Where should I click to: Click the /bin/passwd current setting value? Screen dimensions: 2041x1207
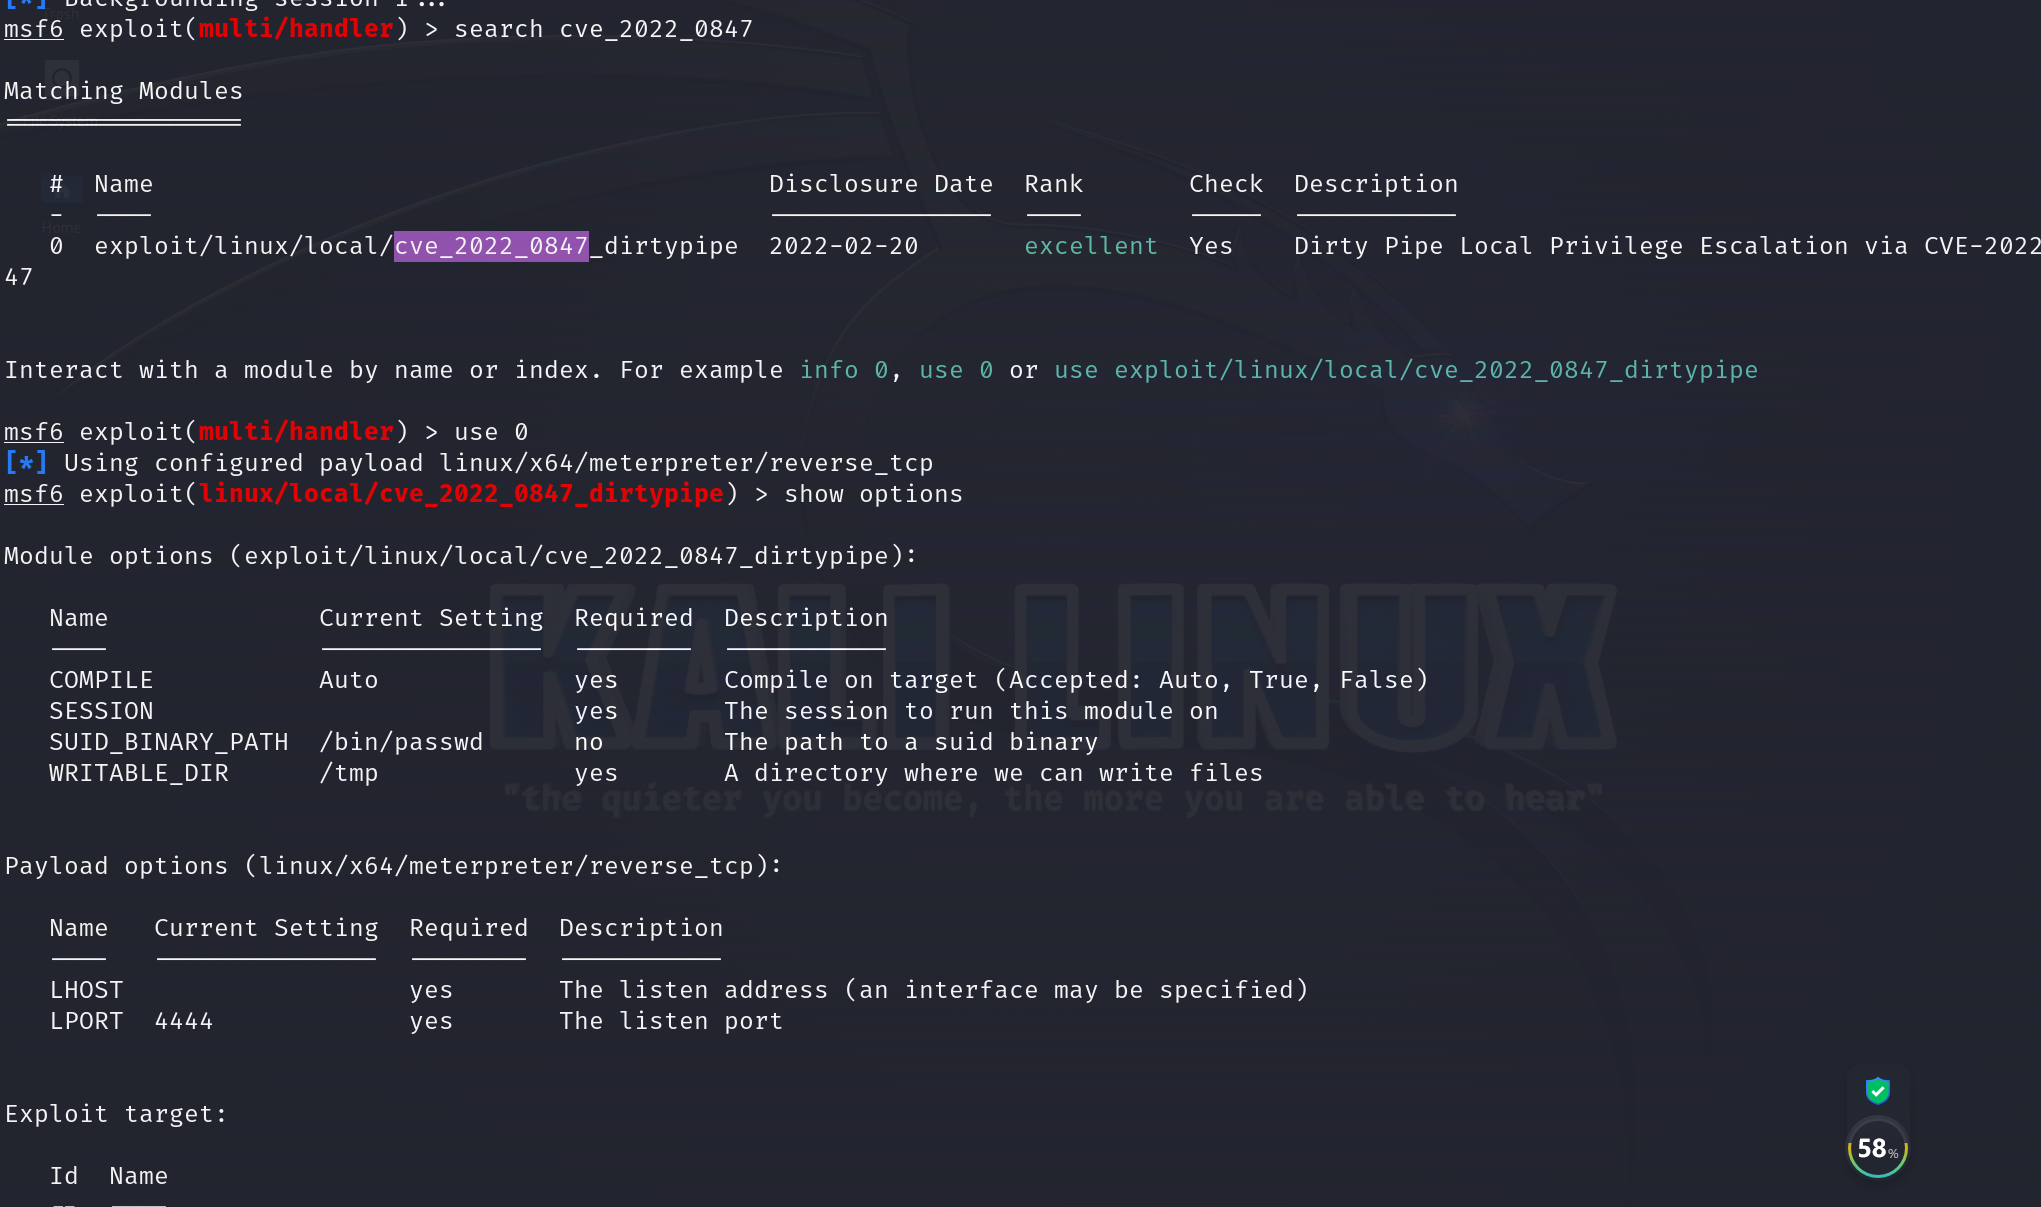click(x=400, y=742)
